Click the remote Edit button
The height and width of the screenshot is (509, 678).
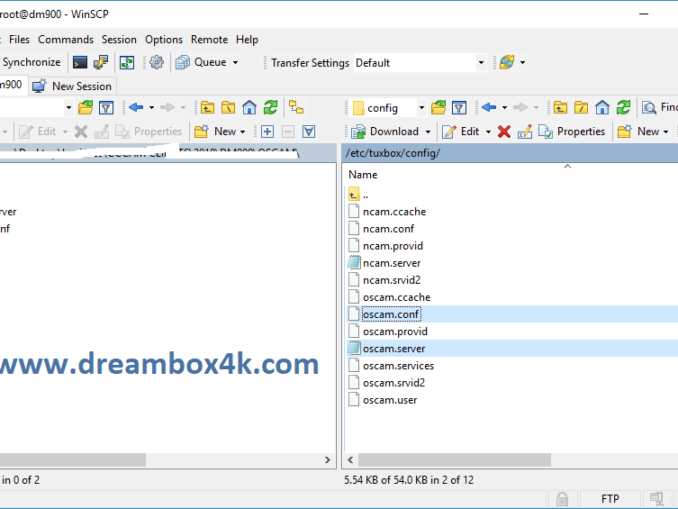pyautogui.click(x=461, y=131)
